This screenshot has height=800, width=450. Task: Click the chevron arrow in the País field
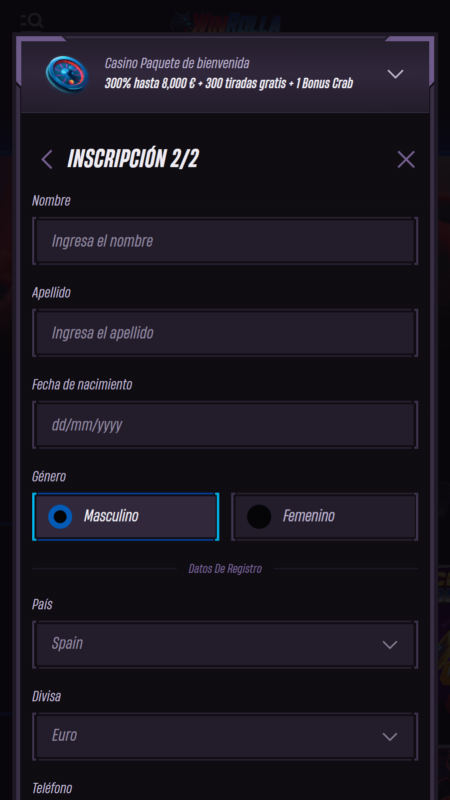[x=390, y=645]
